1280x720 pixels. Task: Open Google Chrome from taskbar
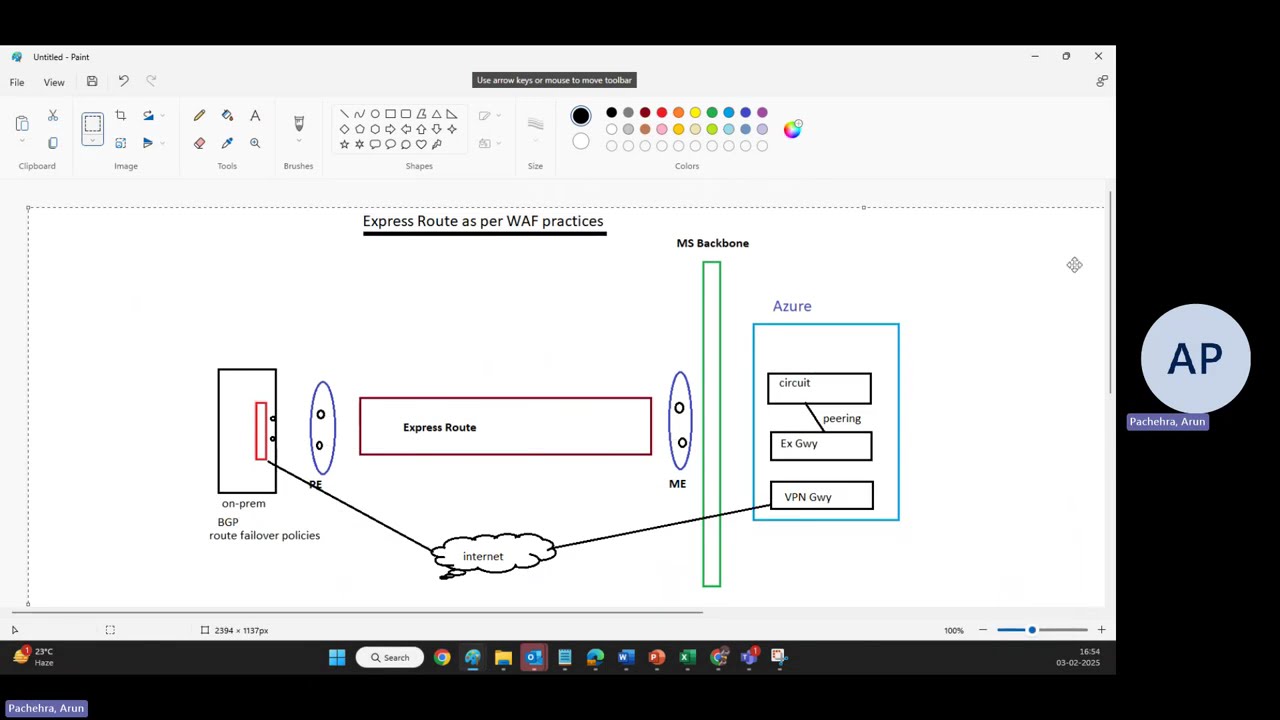442,657
